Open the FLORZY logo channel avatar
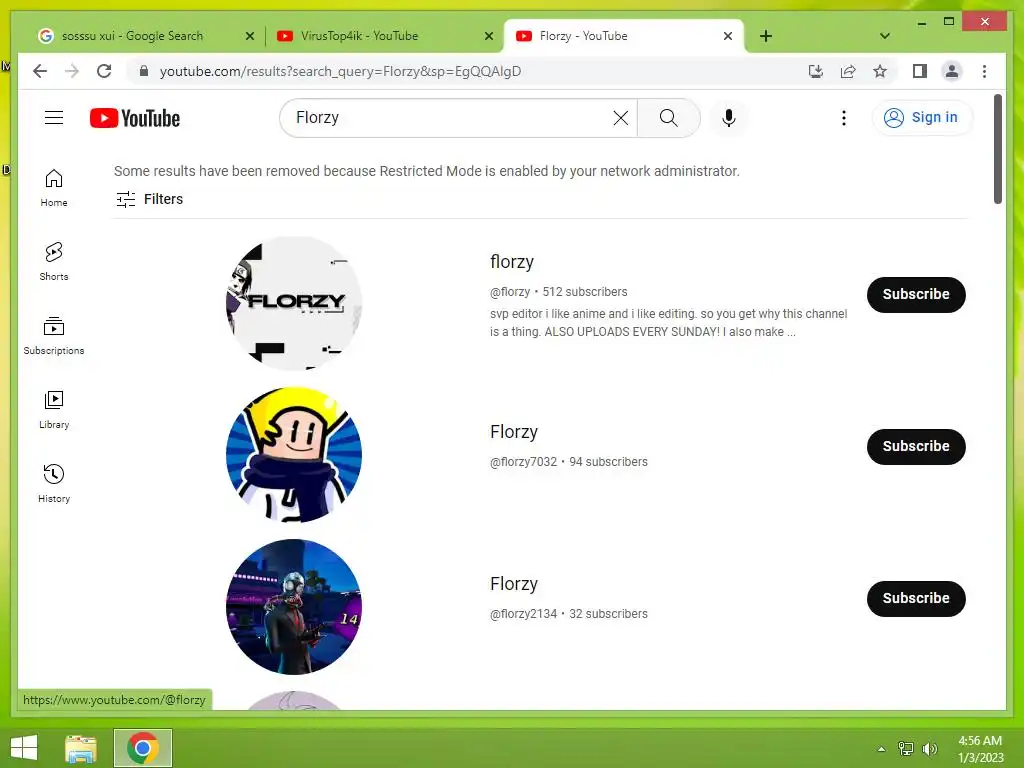Image resolution: width=1024 pixels, height=768 pixels. tap(294, 303)
